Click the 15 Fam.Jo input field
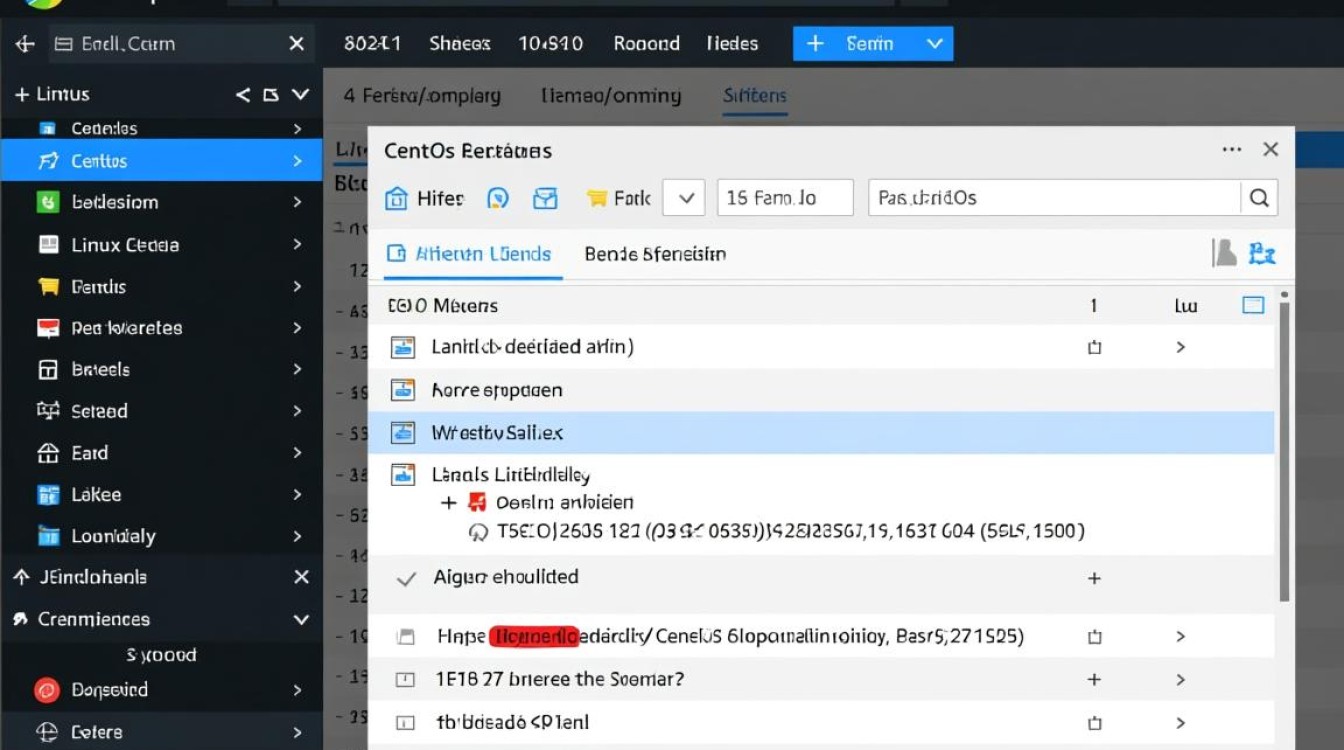The image size is (1344, 750). (785, 198)
